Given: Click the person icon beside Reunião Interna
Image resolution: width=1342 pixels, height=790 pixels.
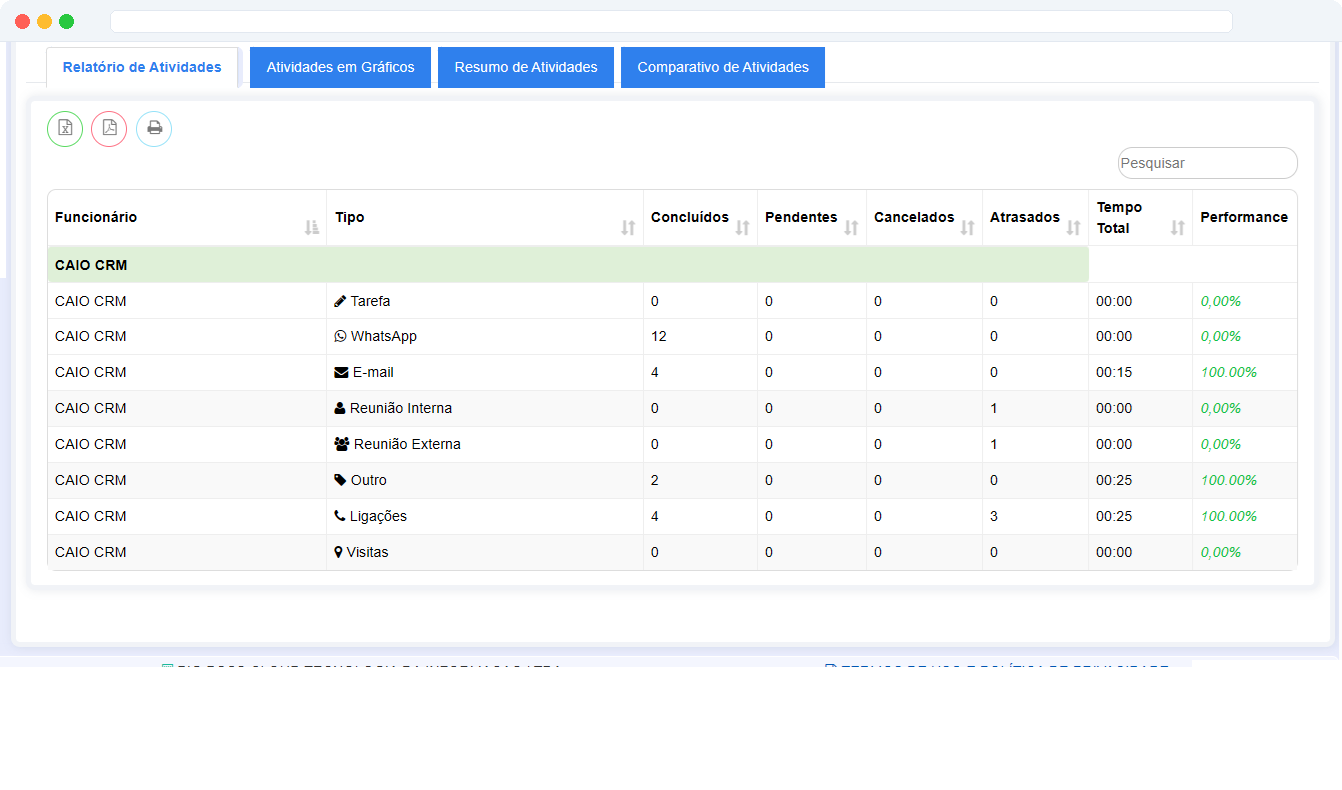Looking at the screenshot, I should click(340, 409).
